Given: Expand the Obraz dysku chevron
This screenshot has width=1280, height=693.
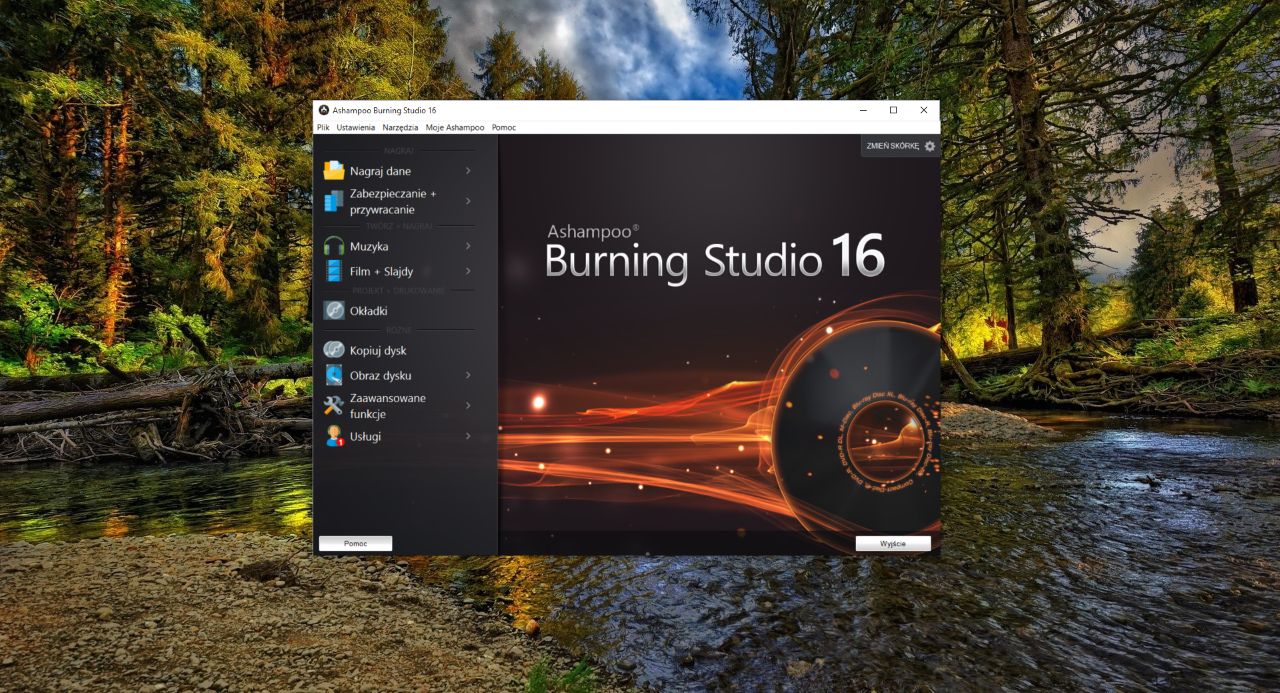Looking at the screenshot, I should pyautogui.click(x=468, y=375).
